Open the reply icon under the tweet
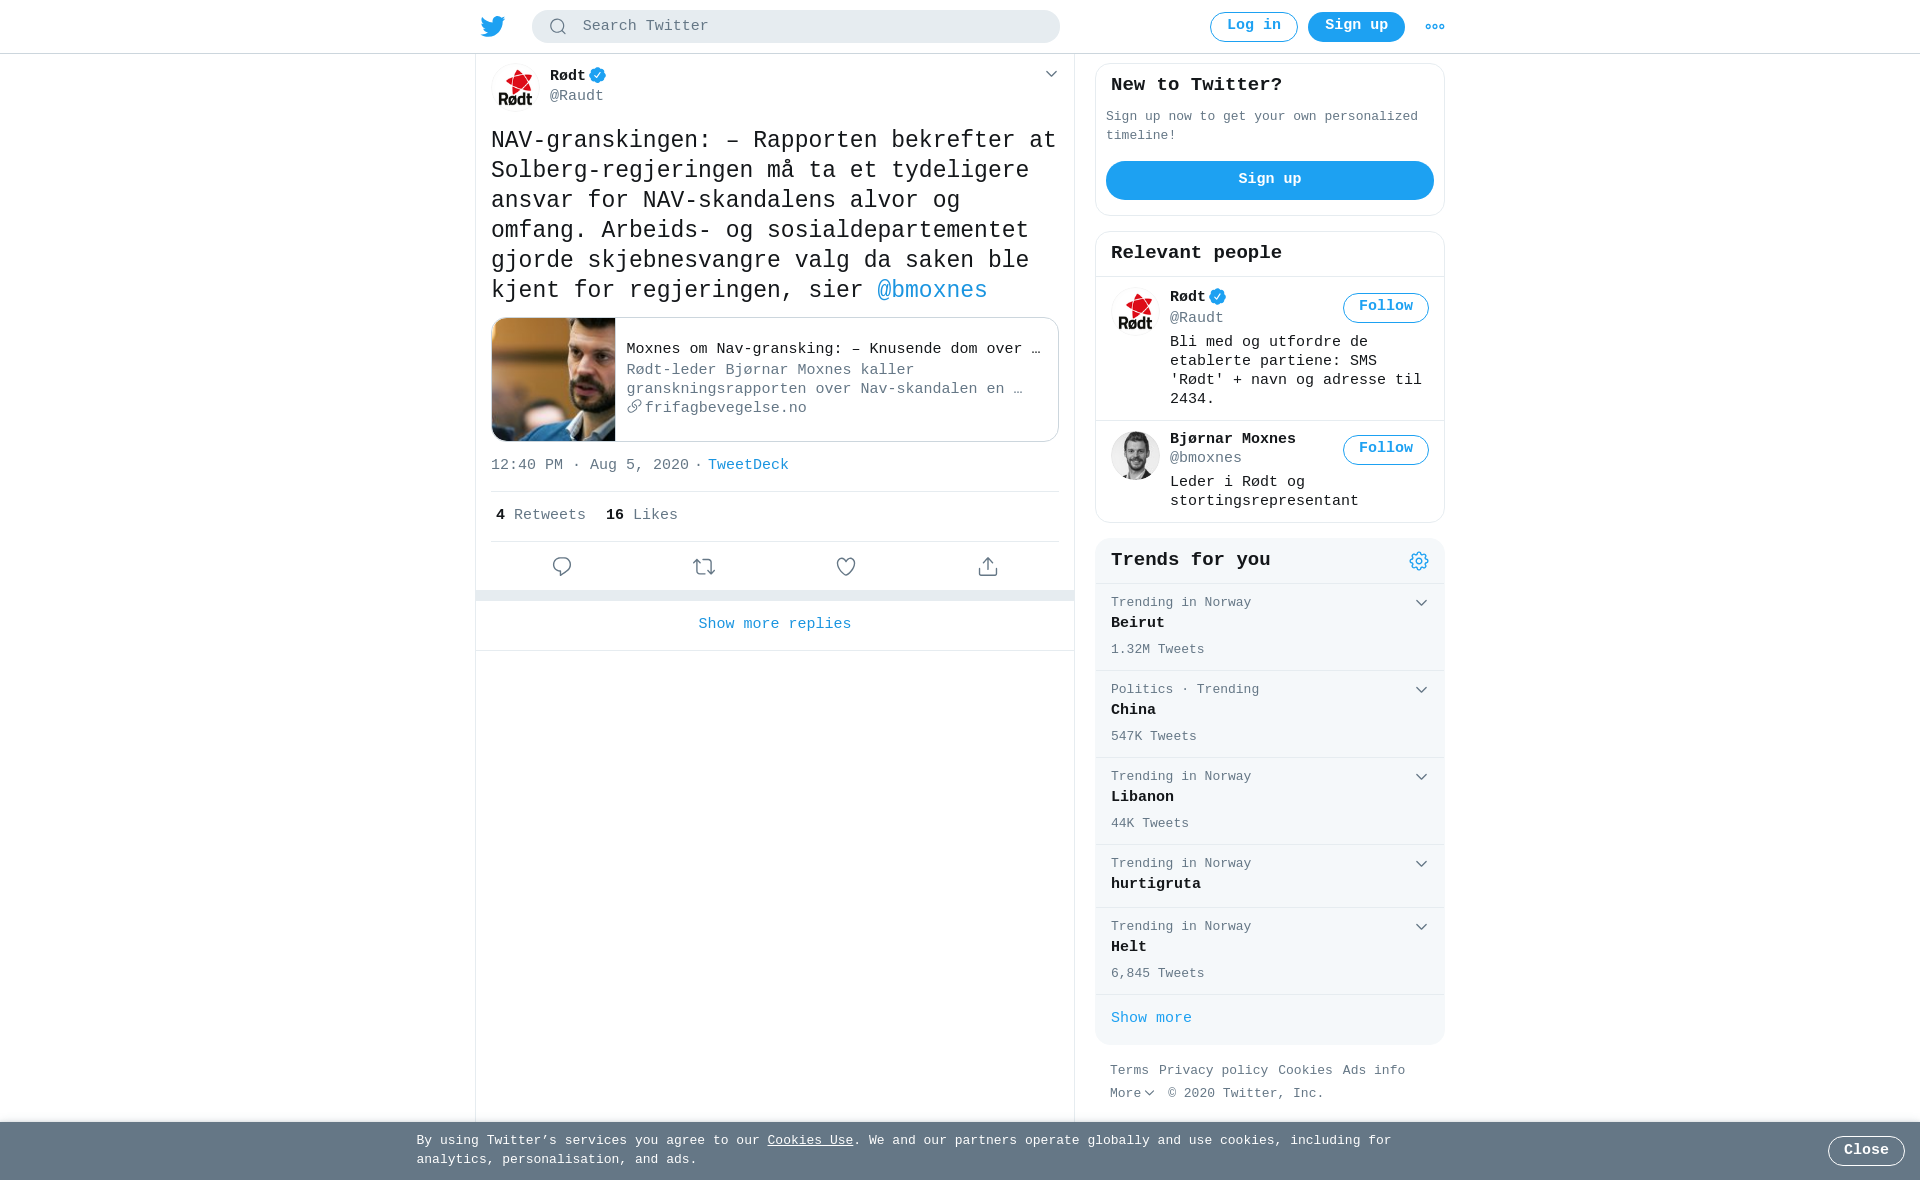The height and width of the screenshot is (1180, 1920). point(562,567)
